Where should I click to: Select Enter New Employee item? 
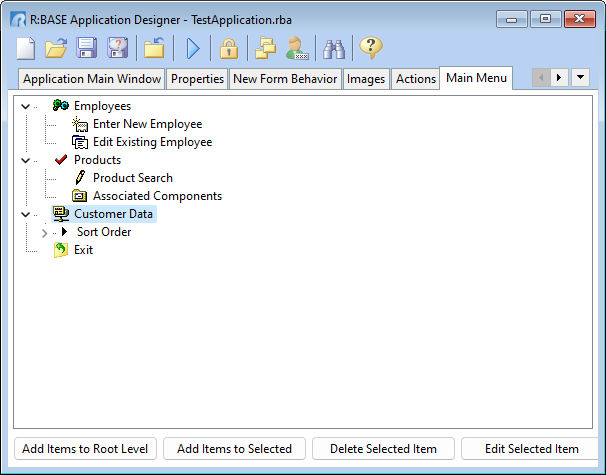[x=148, y=124]
